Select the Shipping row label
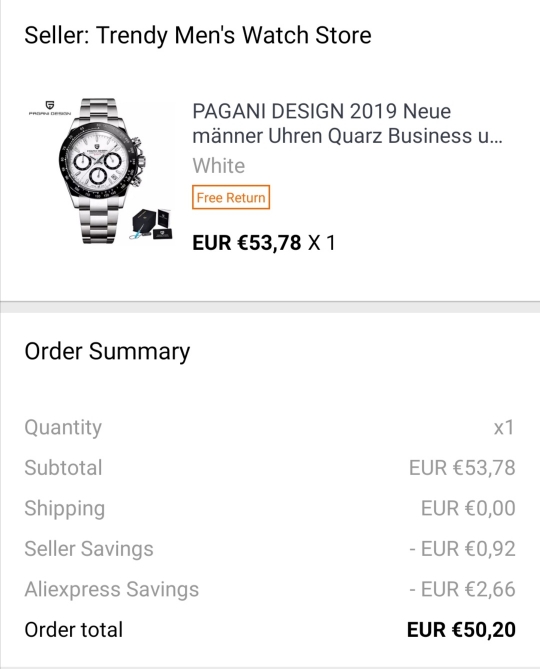 coord(64,509)
